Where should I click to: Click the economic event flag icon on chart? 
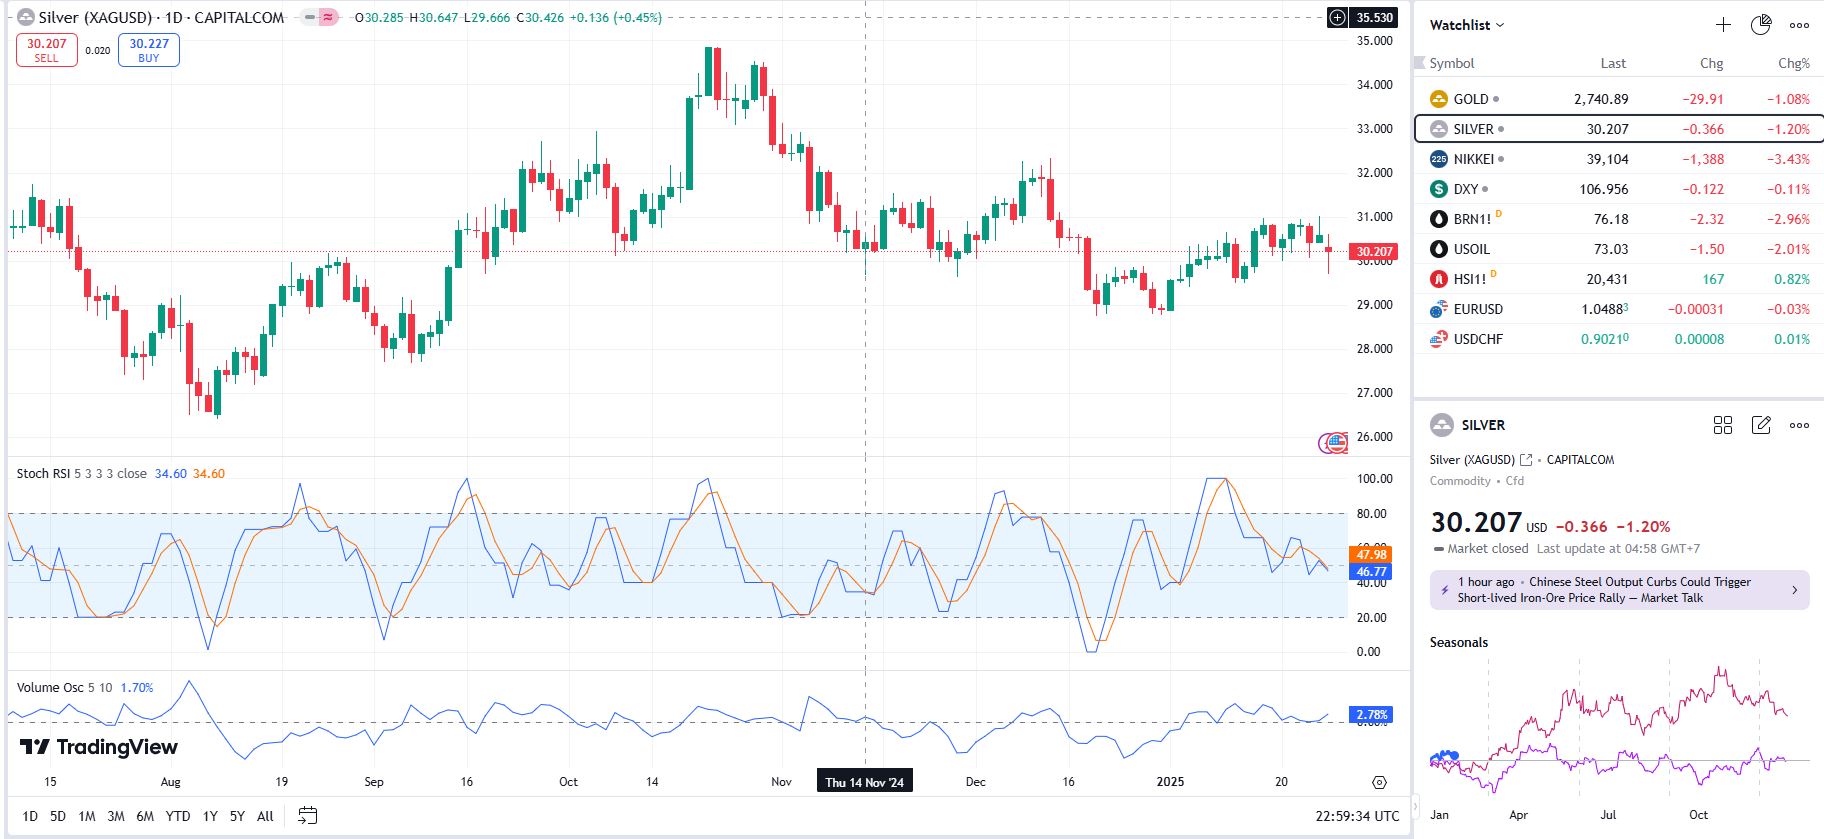(1335, 443)
